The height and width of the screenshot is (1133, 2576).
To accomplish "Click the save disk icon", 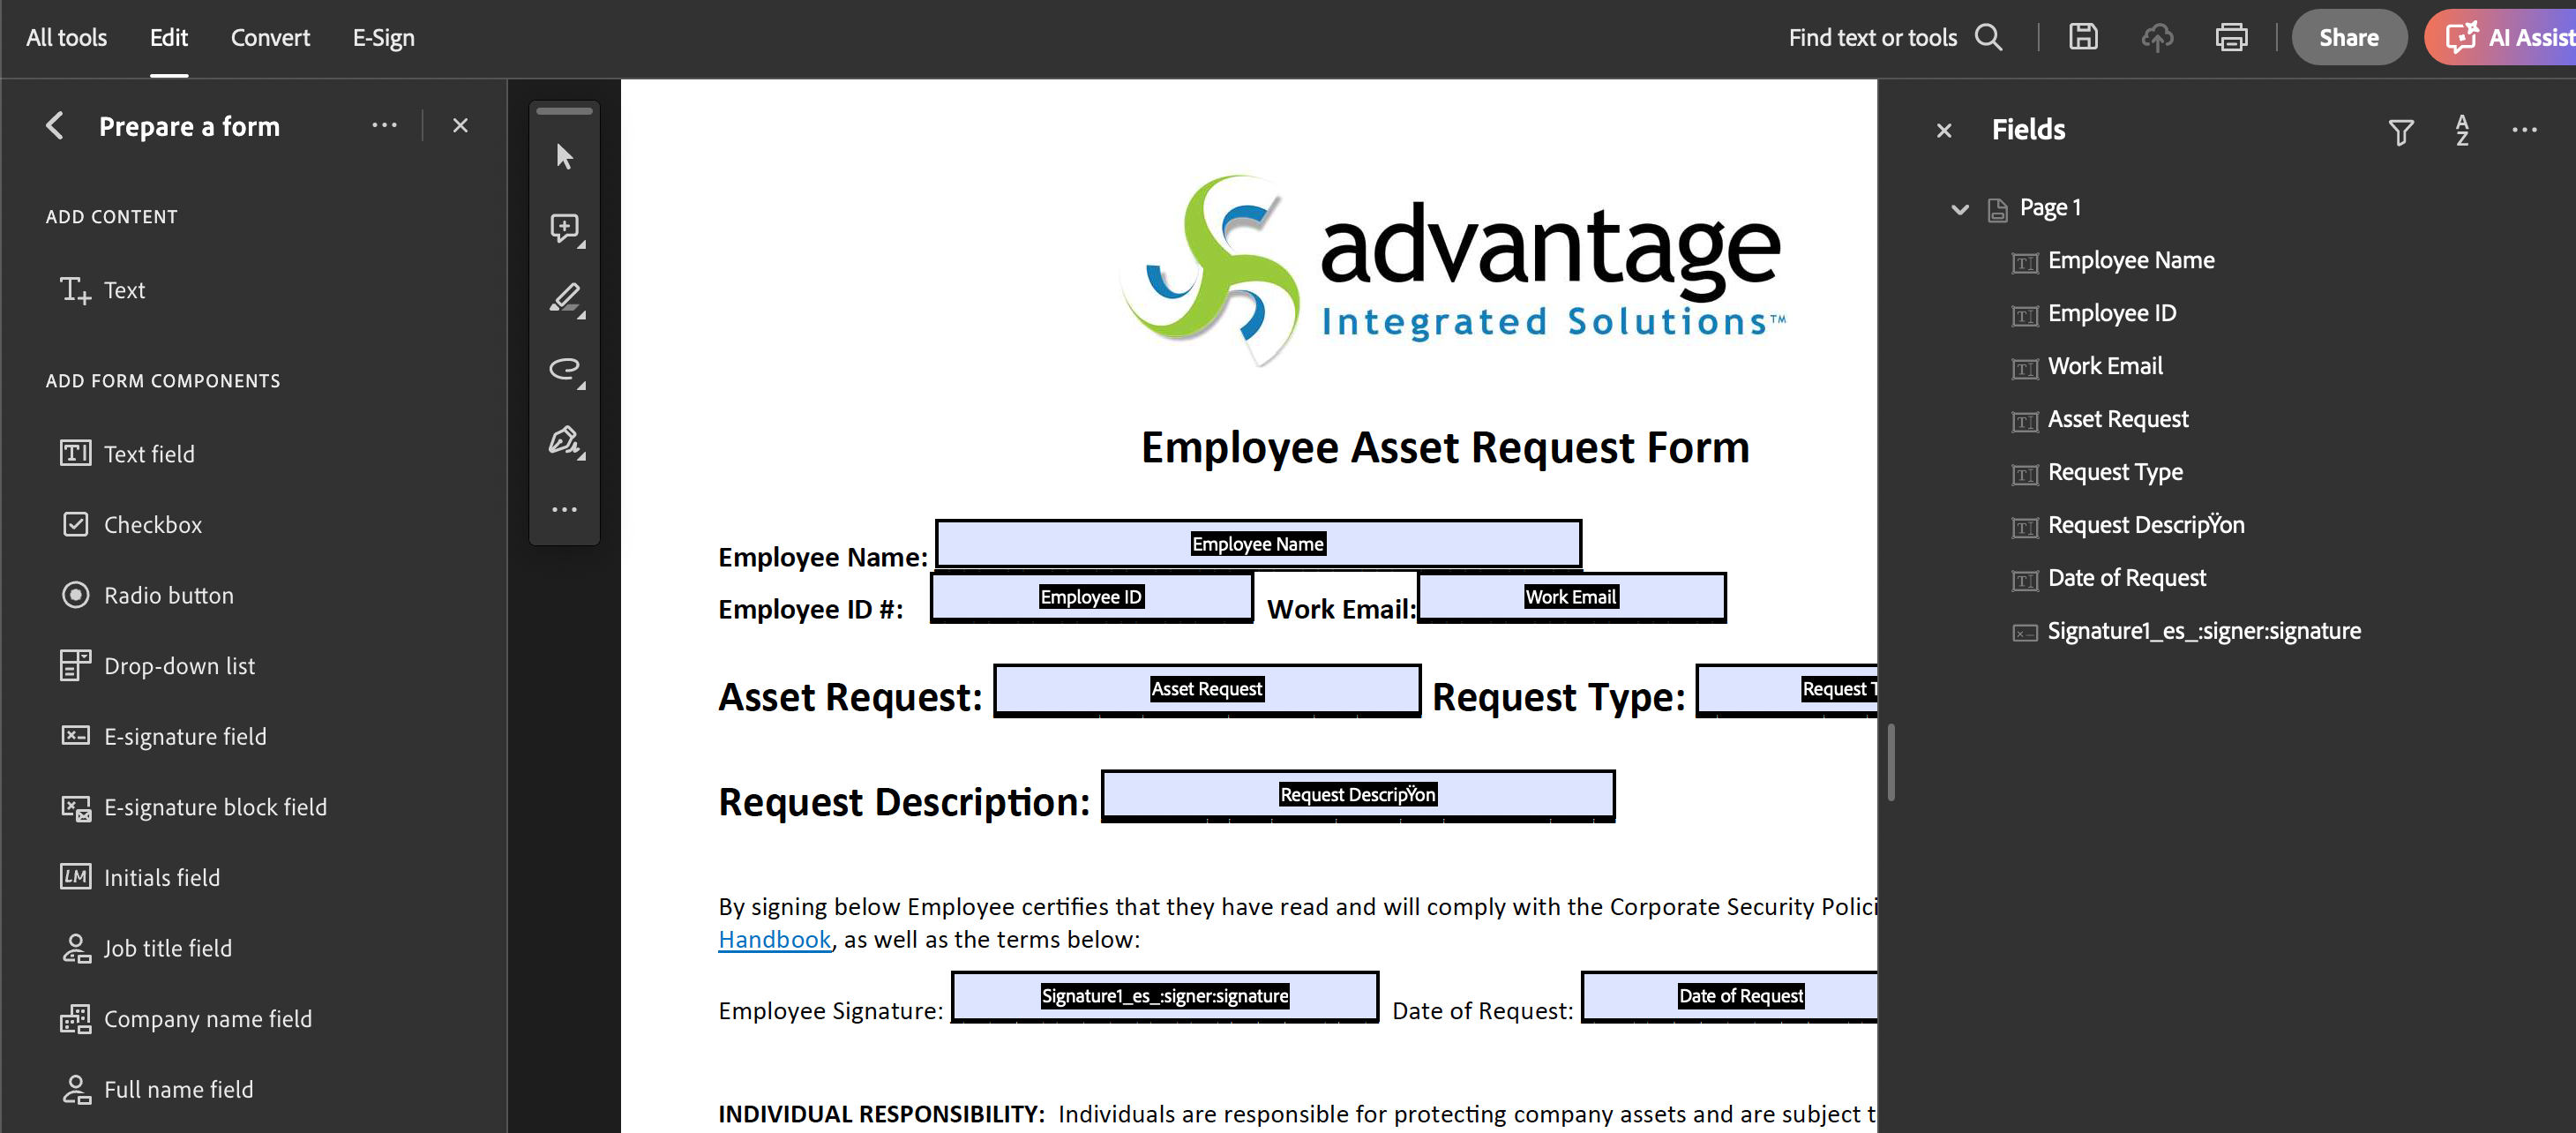I will click(x=2083, y=37).
